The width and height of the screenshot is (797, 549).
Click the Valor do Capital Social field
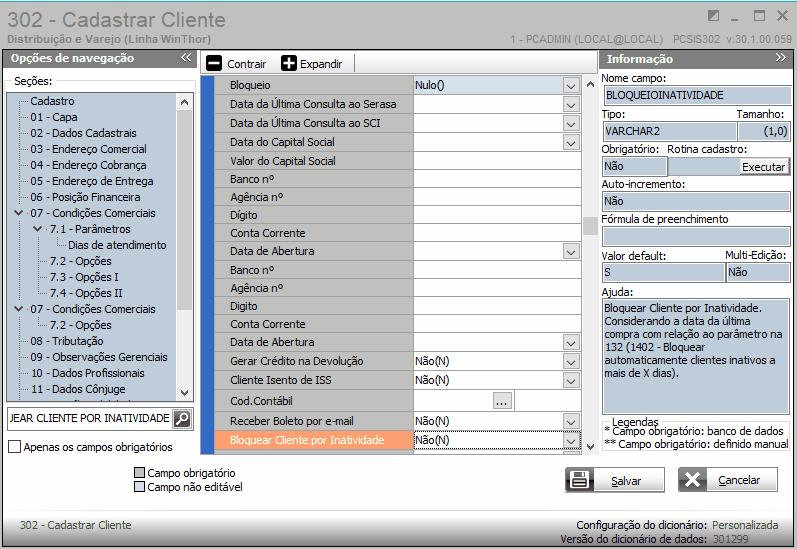[x=497, y=161]
